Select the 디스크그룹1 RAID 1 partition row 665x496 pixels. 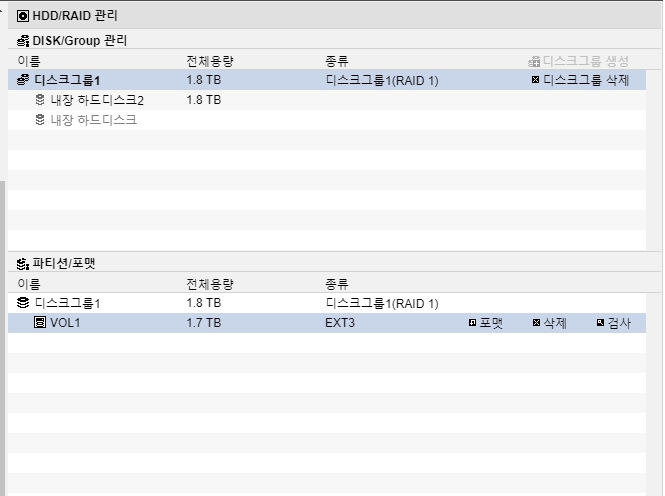coord(327,303)
